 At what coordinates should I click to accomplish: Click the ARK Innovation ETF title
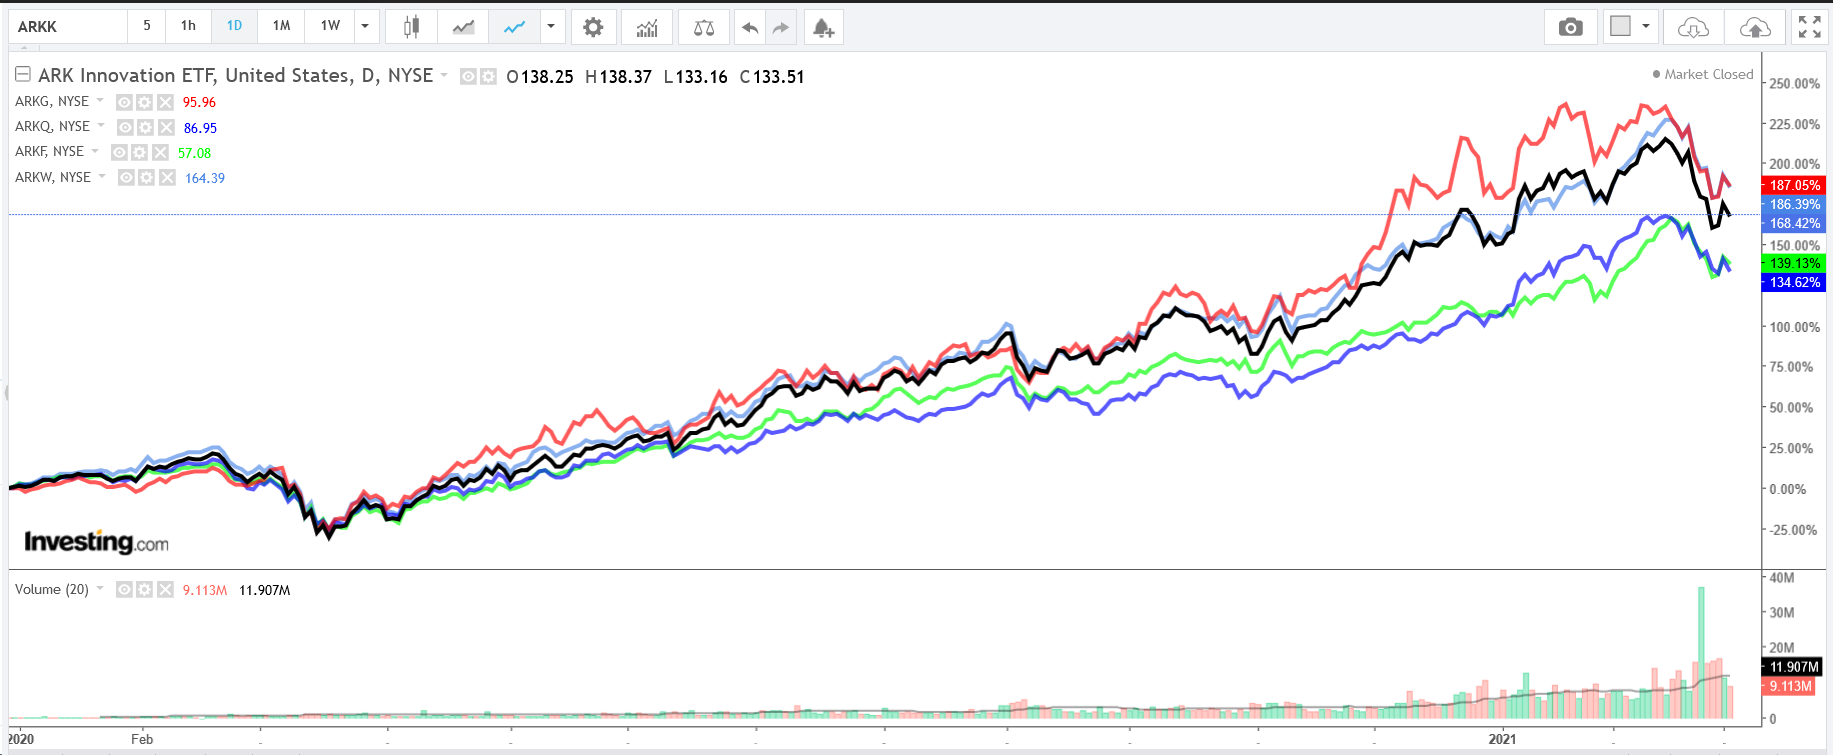236,75
